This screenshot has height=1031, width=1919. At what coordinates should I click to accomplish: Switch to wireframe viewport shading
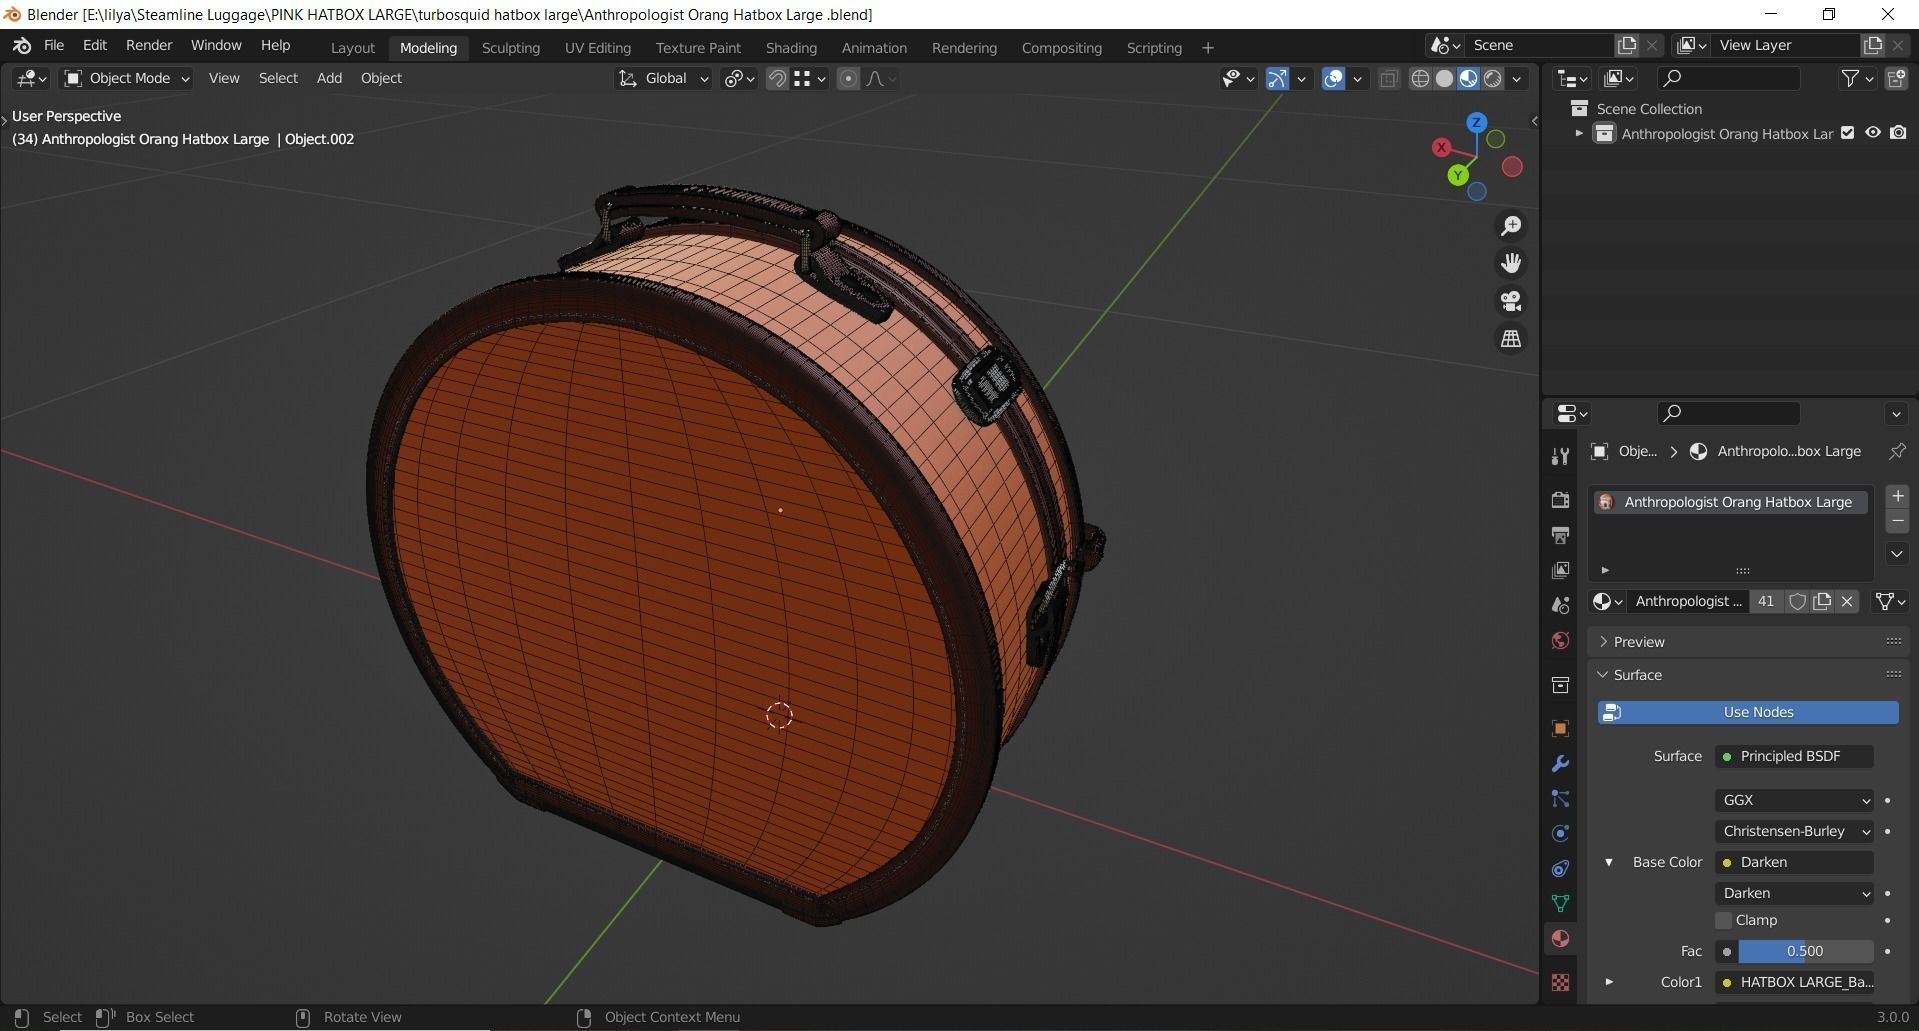pyautogui.click(x=1420, y=78)
